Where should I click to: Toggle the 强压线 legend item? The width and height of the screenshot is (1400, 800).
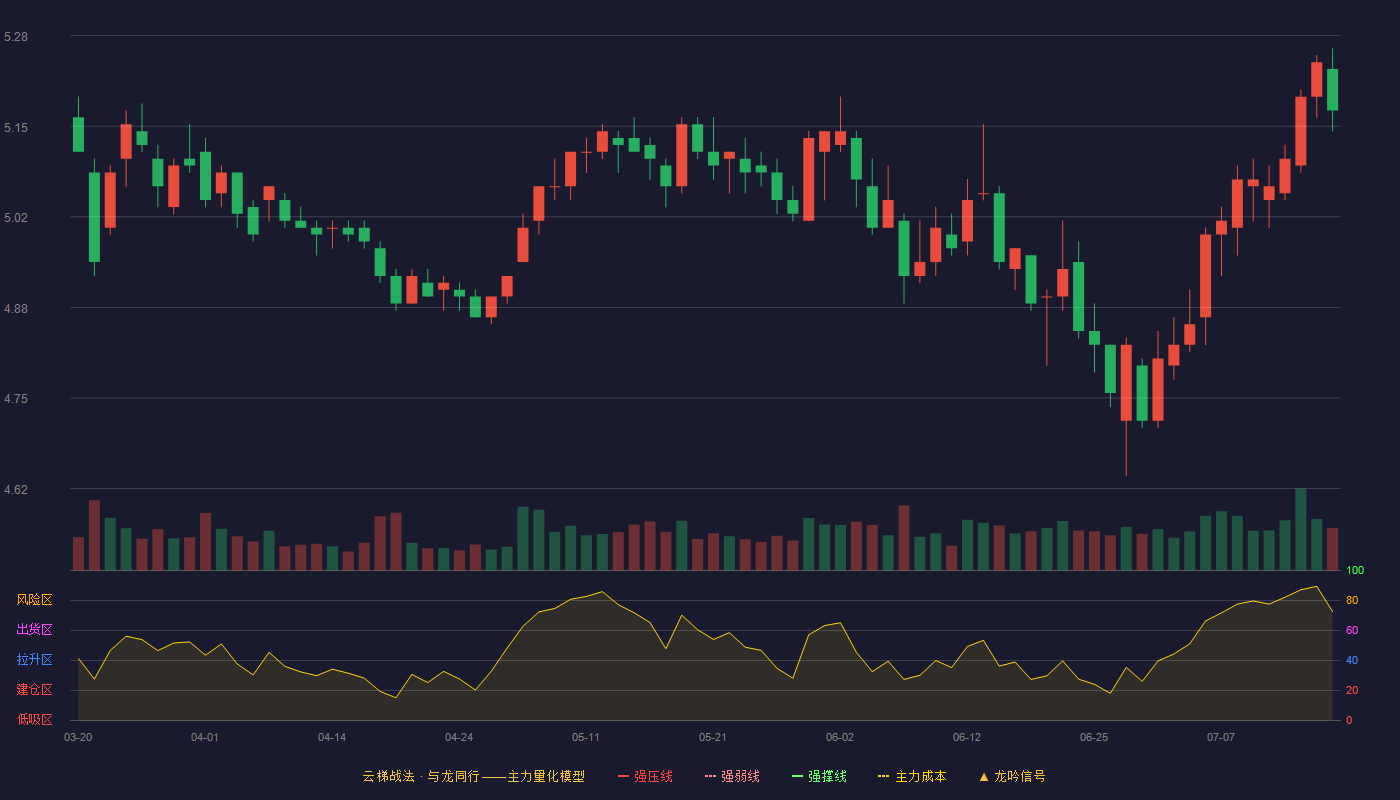pos(645,776)
